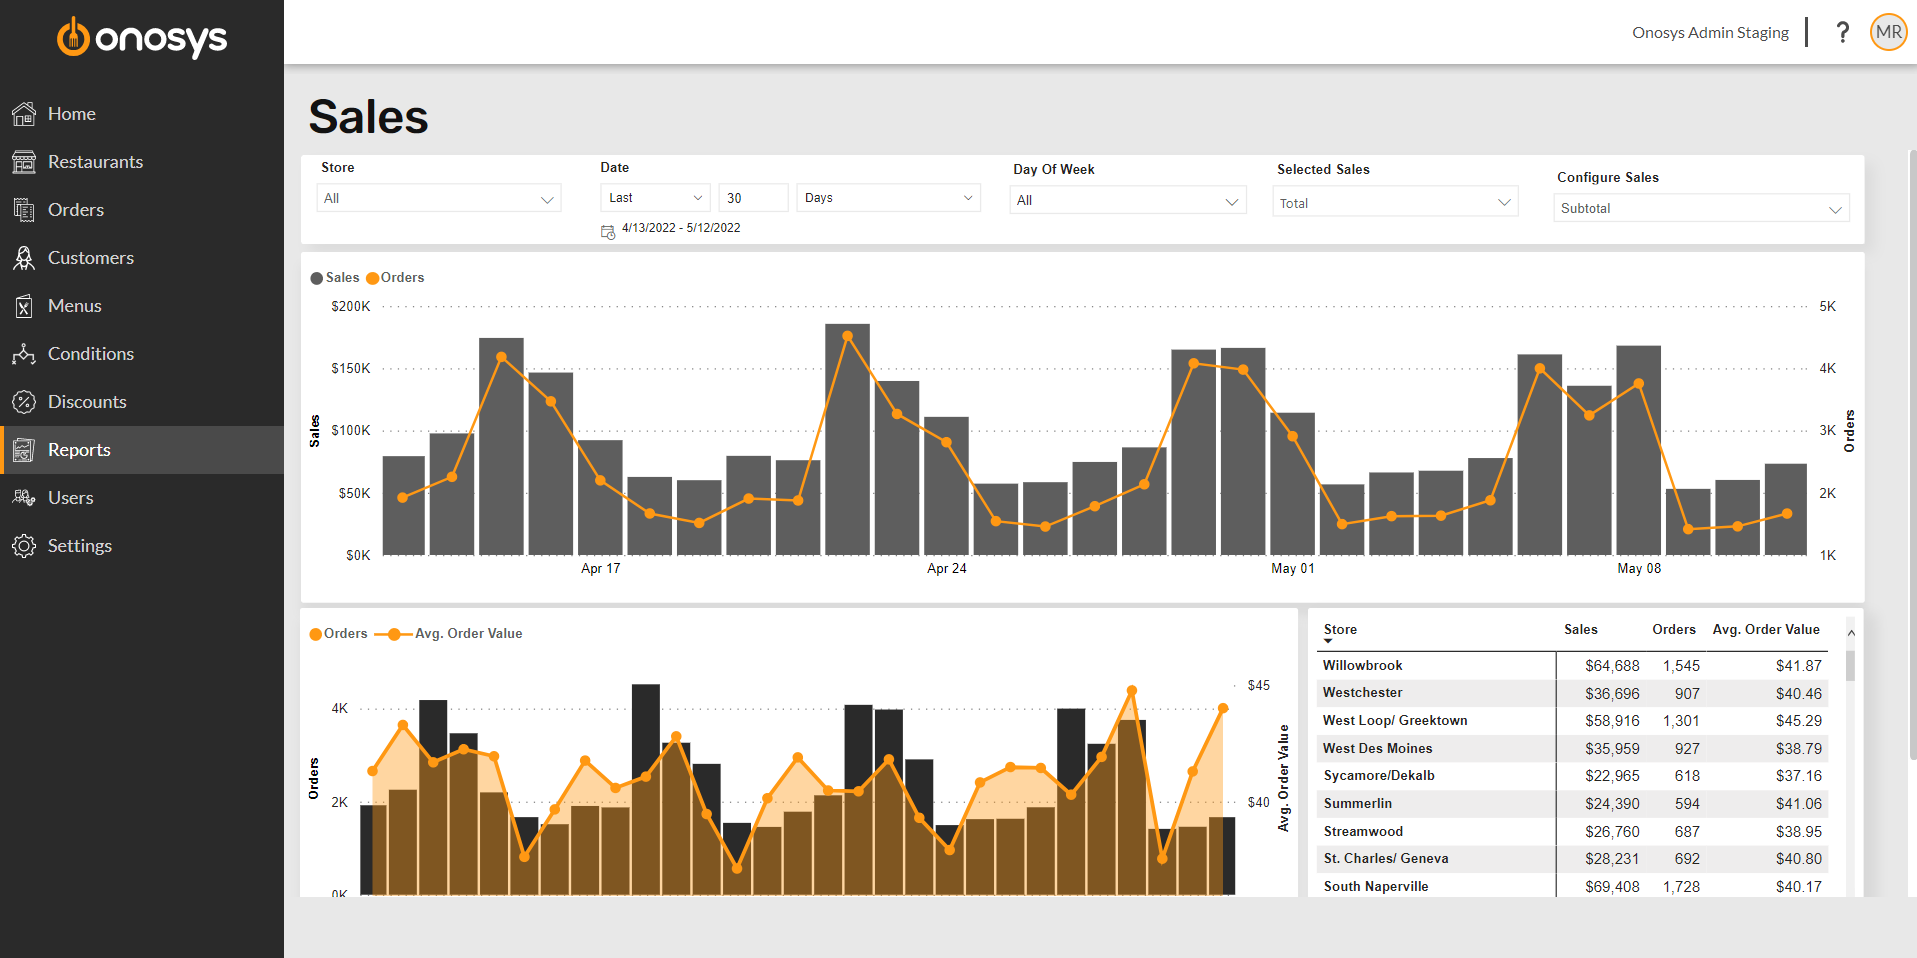Open the date range calendar icon
The width and height of the screenshot is (1917, 958).
pos(608,232)
